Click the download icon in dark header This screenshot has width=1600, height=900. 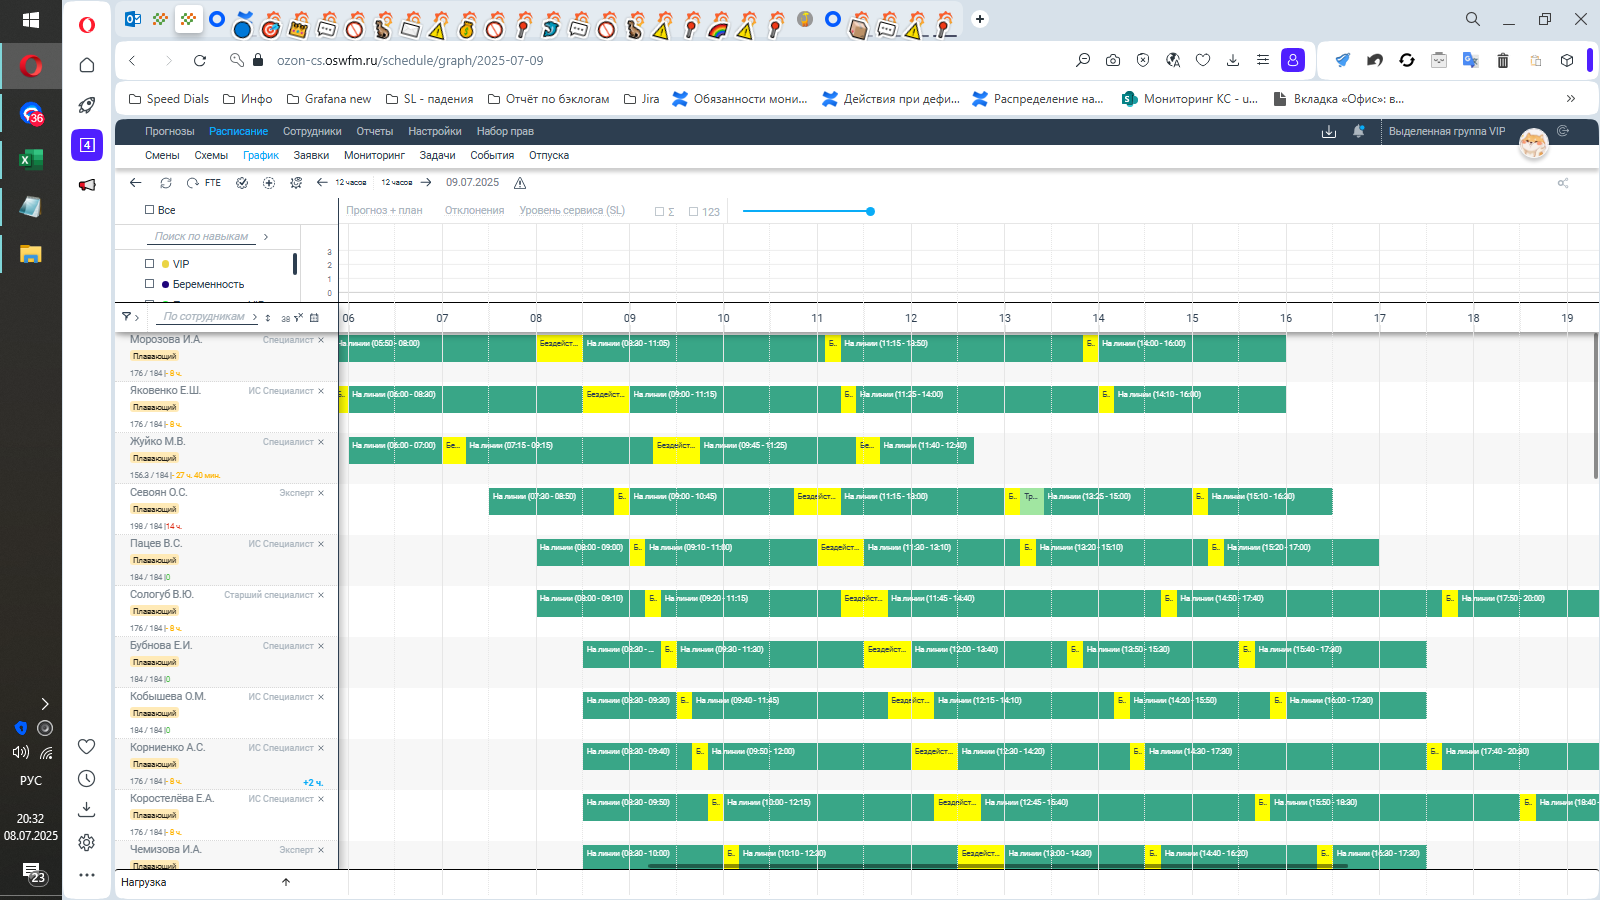(x=1329, y=131)
